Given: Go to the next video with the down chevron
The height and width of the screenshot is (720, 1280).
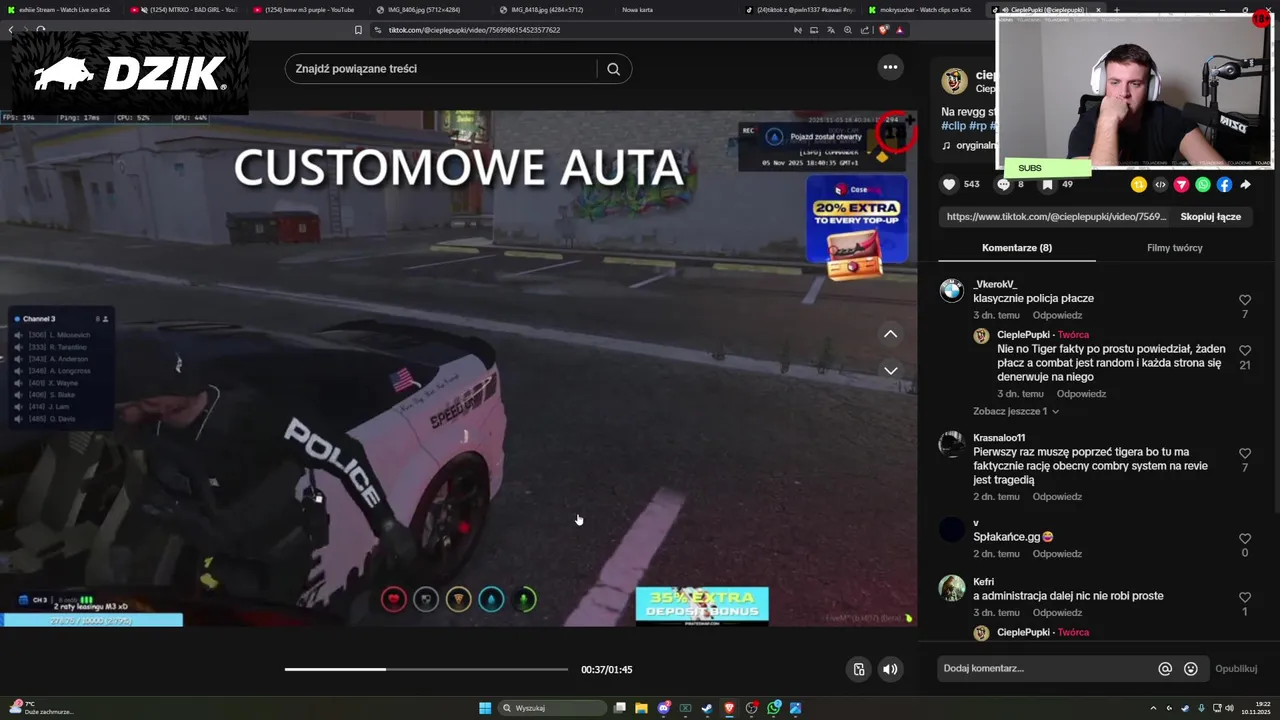Looking at the screenshot, I should [x=890, y=370].
